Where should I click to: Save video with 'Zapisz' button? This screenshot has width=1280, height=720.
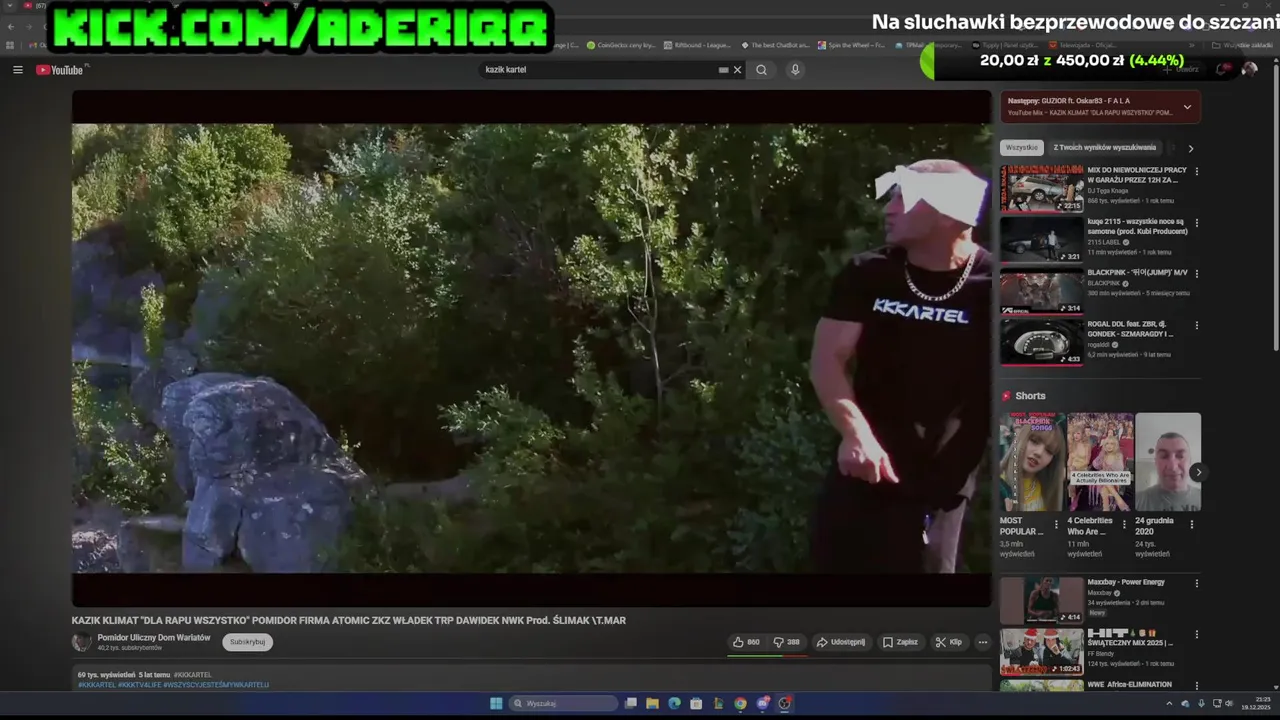[x=900, y=642]
